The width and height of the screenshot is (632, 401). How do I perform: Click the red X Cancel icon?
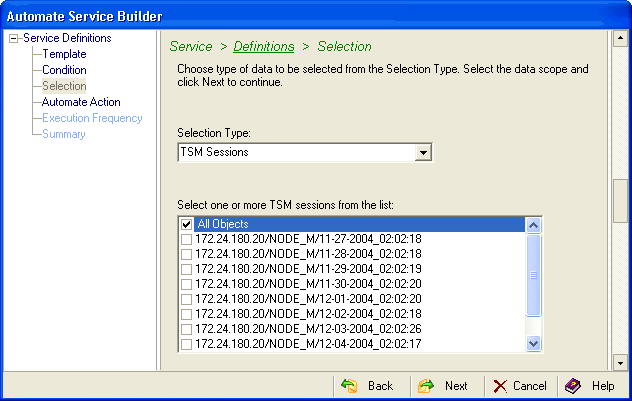tap(500, 386)
